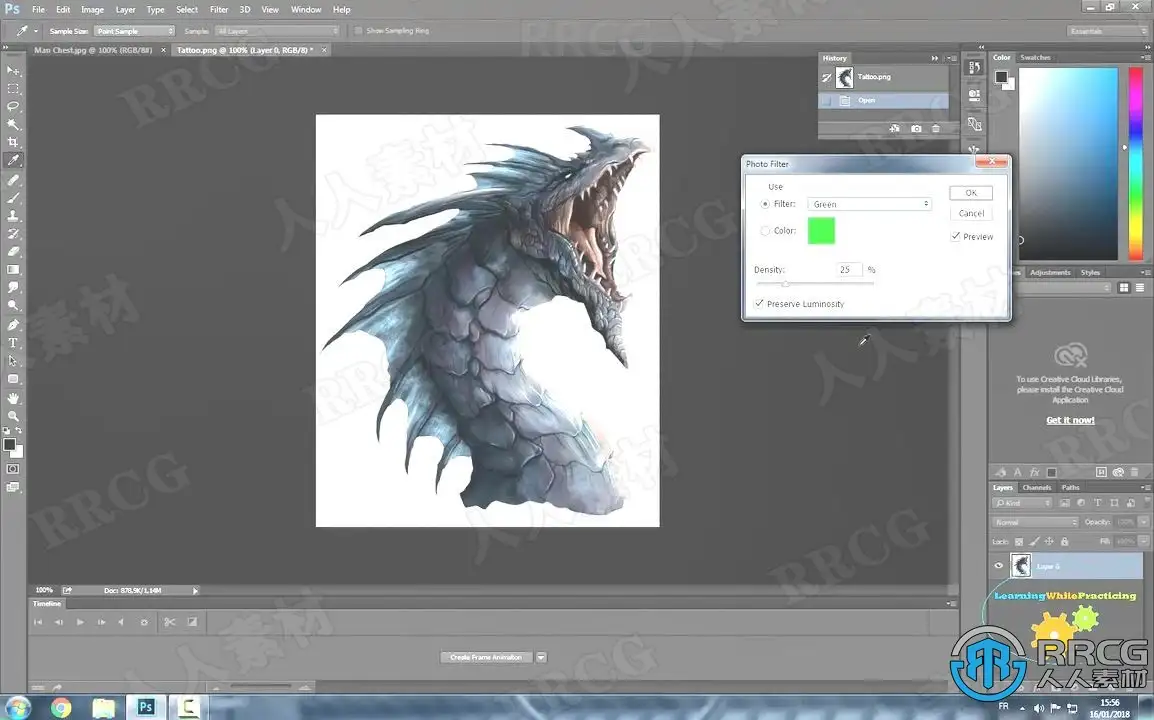Select the Horizontal Type tool
This screenshot has width=1154, height=720.
[x=13, y=343]
